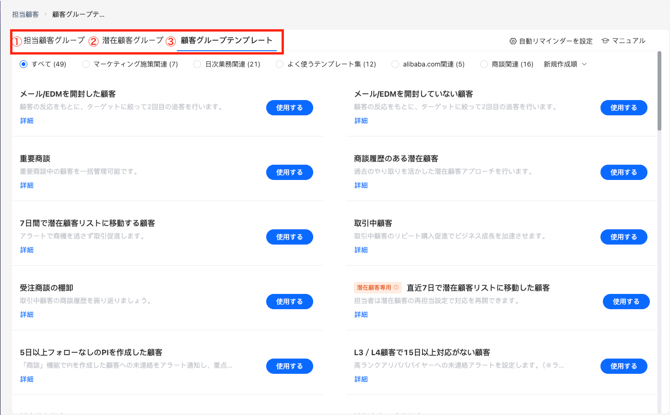Screen dimensions: 670x415
Task: Click the 重要商談 template title
Action: (35, 159)
